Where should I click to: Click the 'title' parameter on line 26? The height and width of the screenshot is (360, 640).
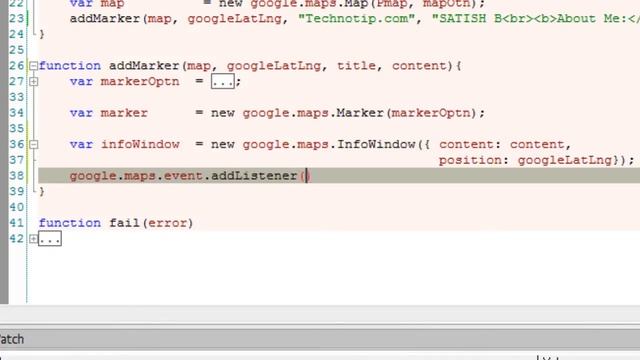click(356, 66)
